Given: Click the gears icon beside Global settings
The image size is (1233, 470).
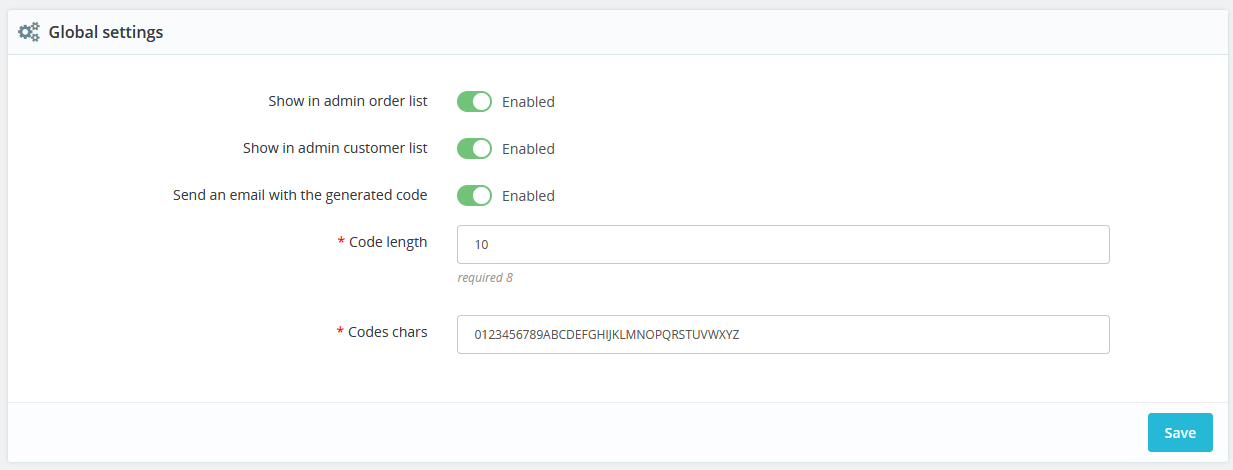Looking at the screenshot, I should (x=30, y=33).
